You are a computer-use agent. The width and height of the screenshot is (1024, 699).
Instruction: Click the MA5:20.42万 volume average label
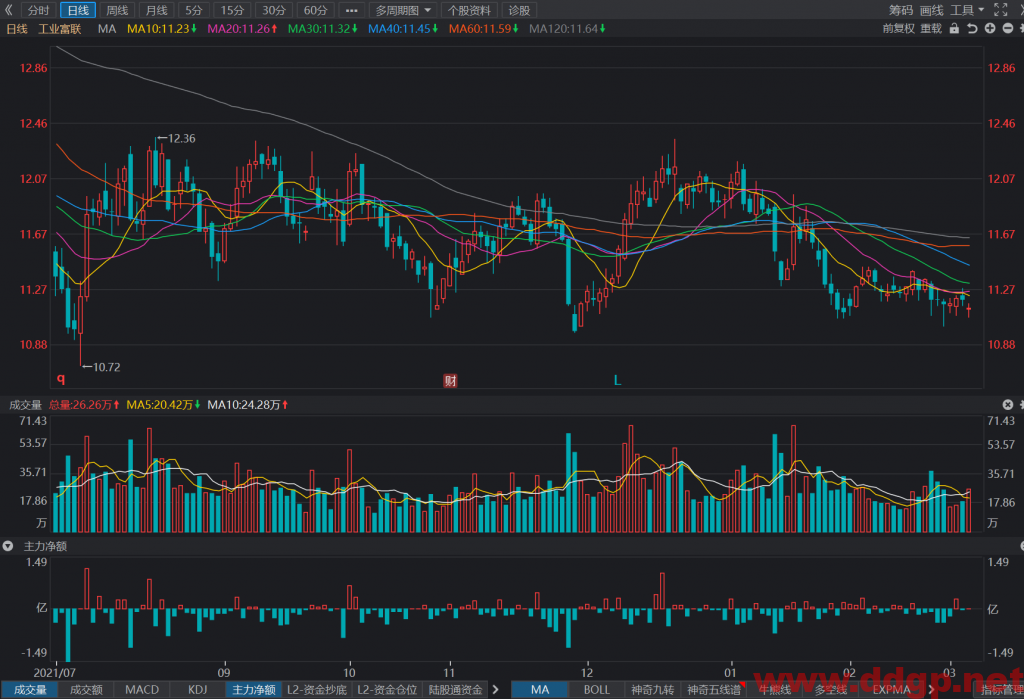coord(163,405)
